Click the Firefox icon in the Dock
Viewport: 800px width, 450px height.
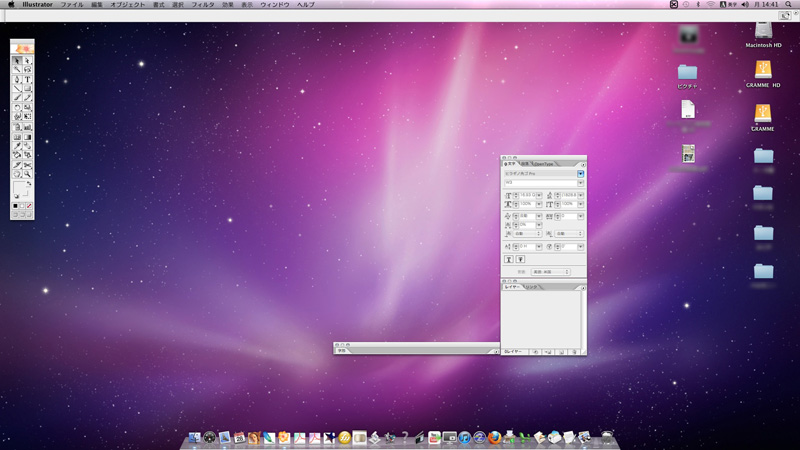pyautogui.click(x=495, y=438)
